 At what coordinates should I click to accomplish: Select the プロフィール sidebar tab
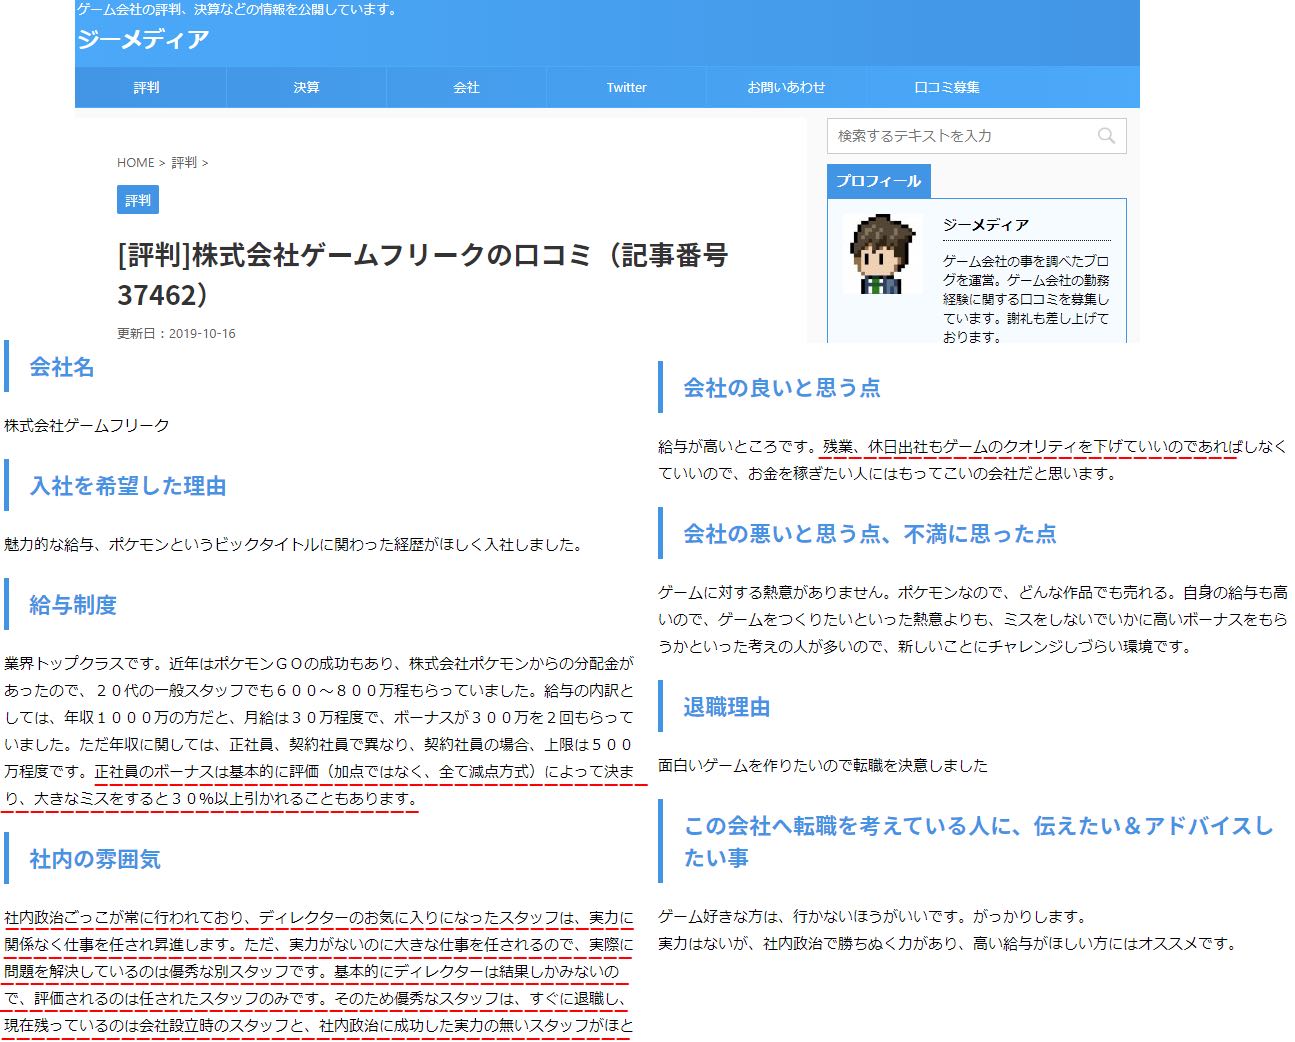[878, 181]
